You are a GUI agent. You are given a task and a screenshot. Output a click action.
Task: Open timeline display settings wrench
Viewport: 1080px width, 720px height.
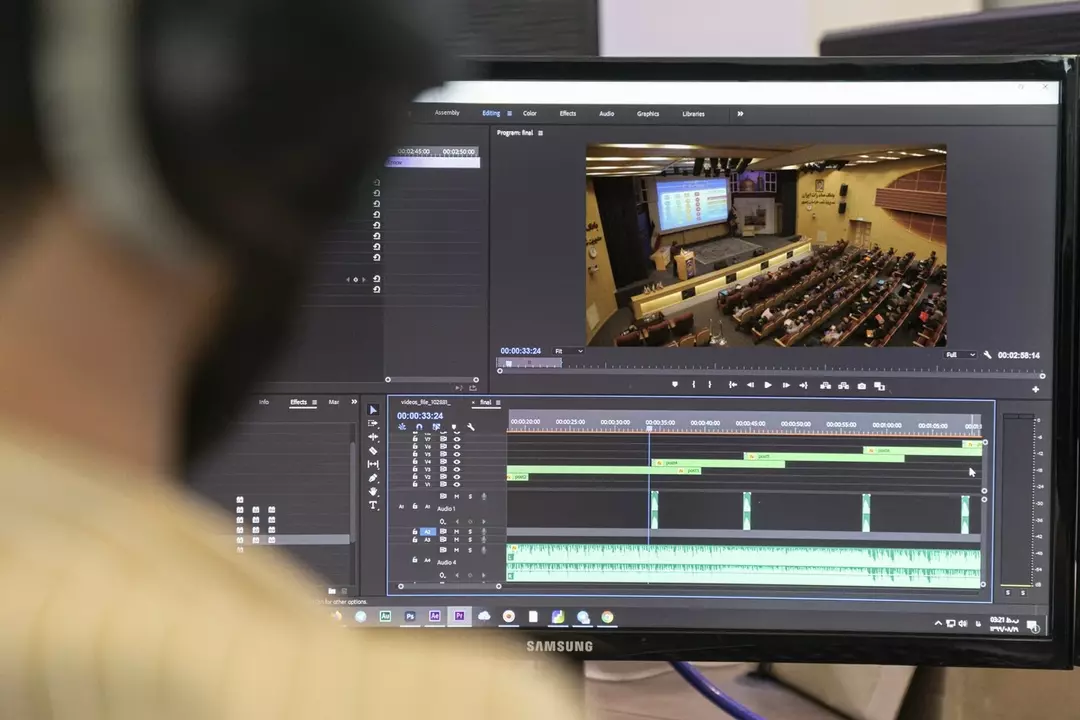(471, 427)
